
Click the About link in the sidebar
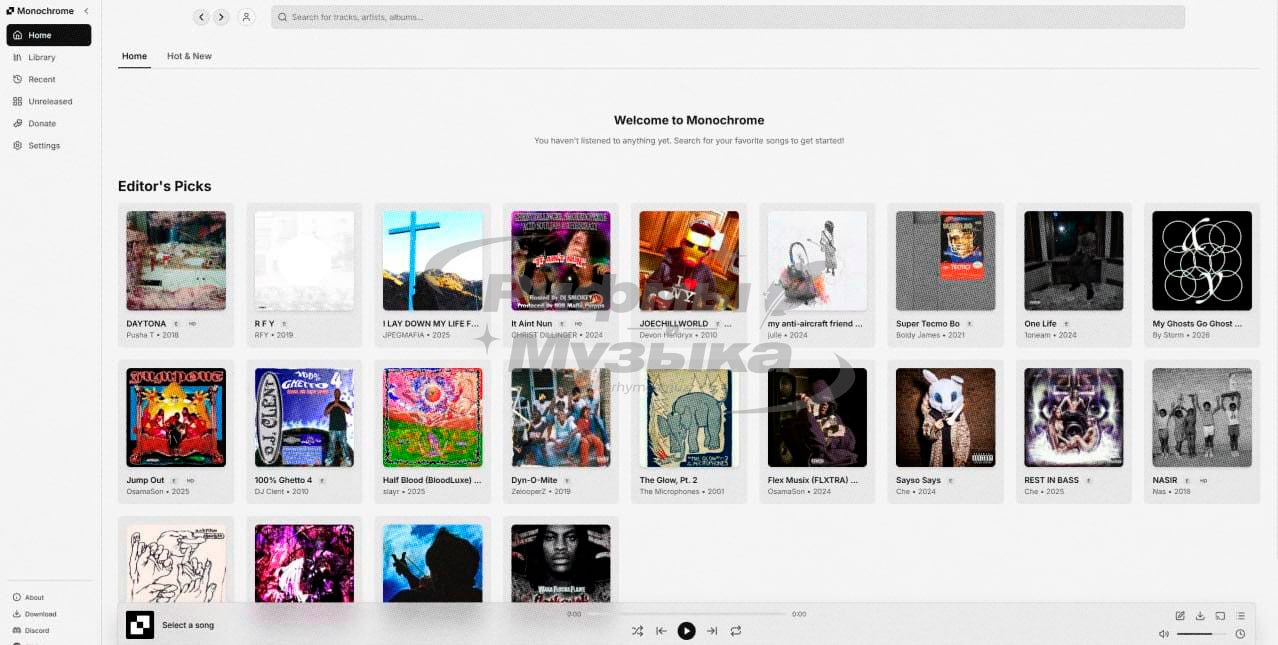pos(34,597)
